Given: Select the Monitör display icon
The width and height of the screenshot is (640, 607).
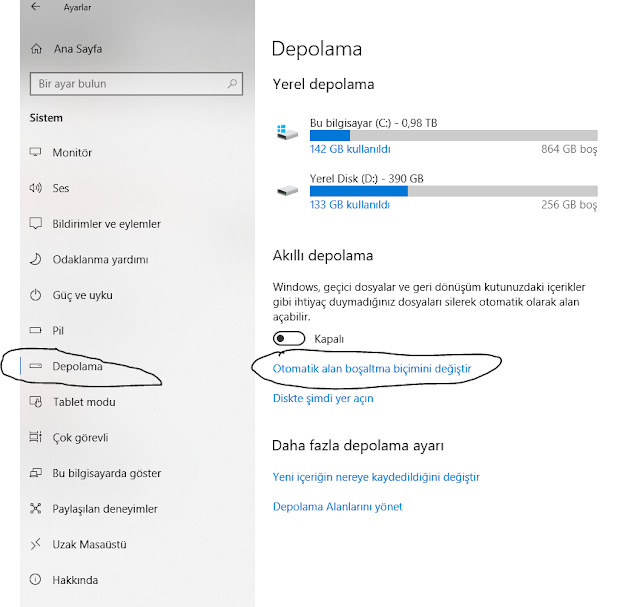Looking at the screenshot, I should click(x=36, y=152).
